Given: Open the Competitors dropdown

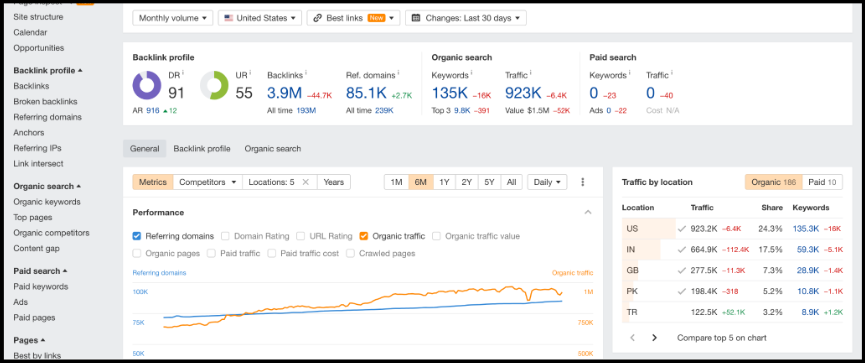Looking at the screenshot, I should click(x=208, y=182).
